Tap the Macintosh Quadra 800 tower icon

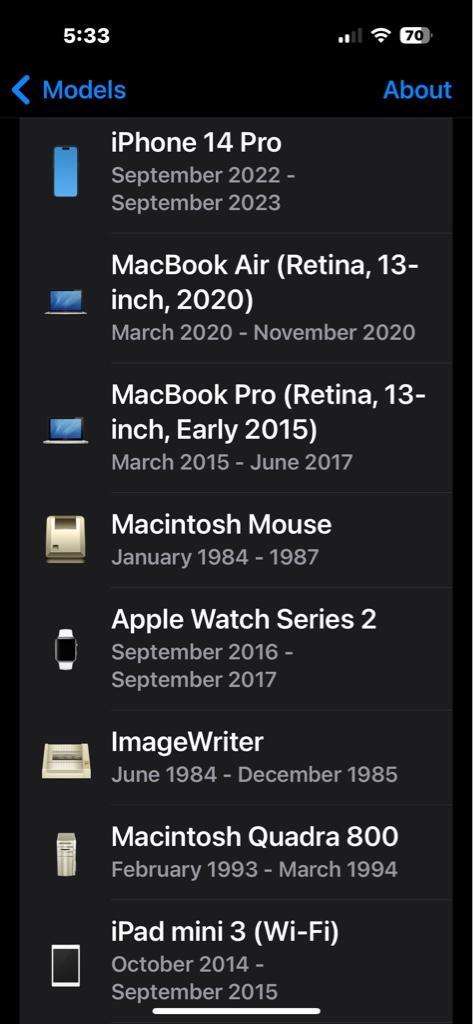click(65, 854)
